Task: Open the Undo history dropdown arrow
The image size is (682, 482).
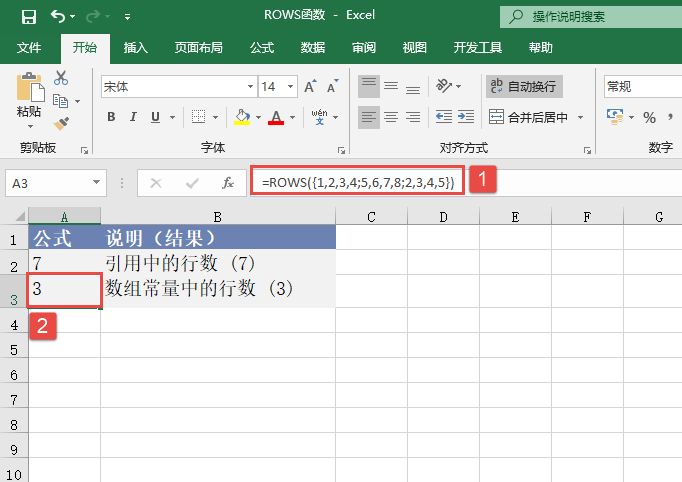Action: tap(73, 17)
